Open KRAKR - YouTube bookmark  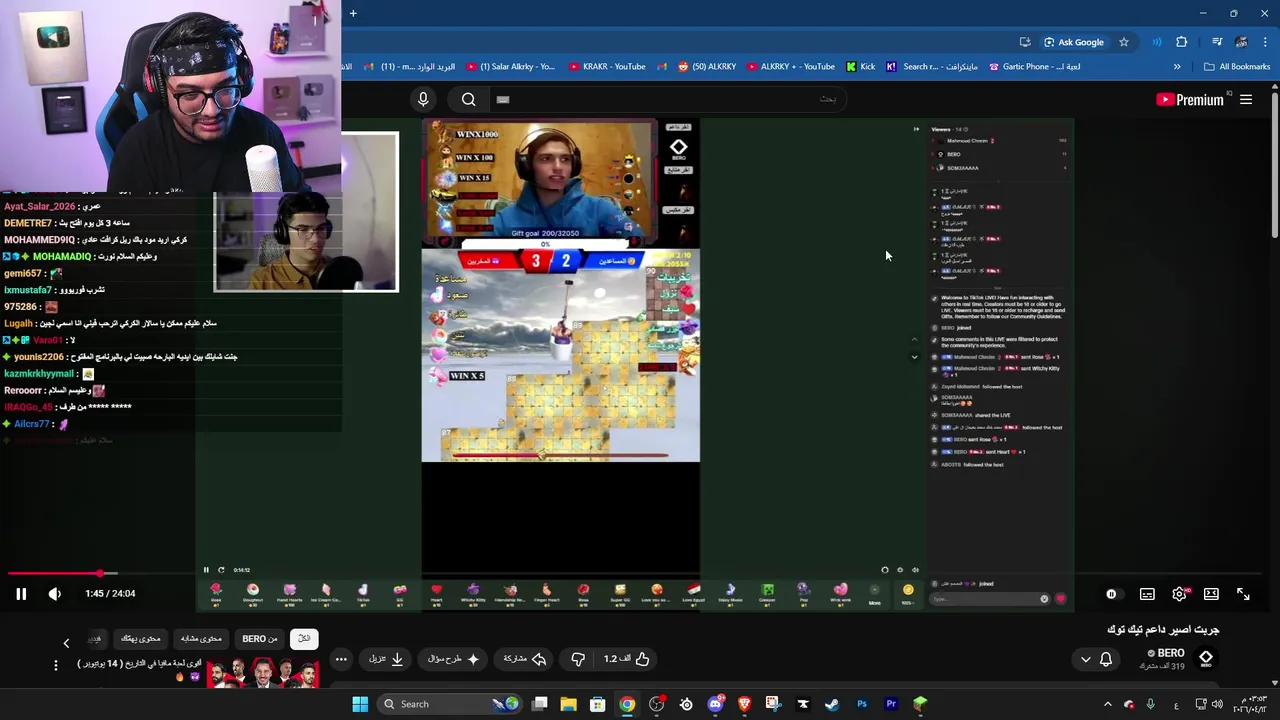coord(608,67)
